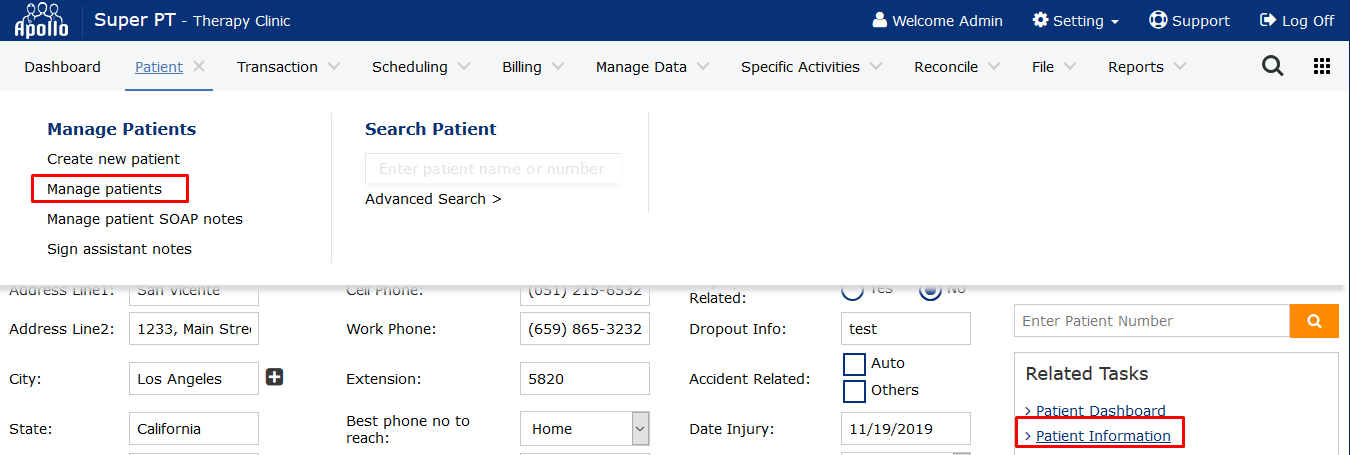Select Manage patients menu entry

pos(104,189)
